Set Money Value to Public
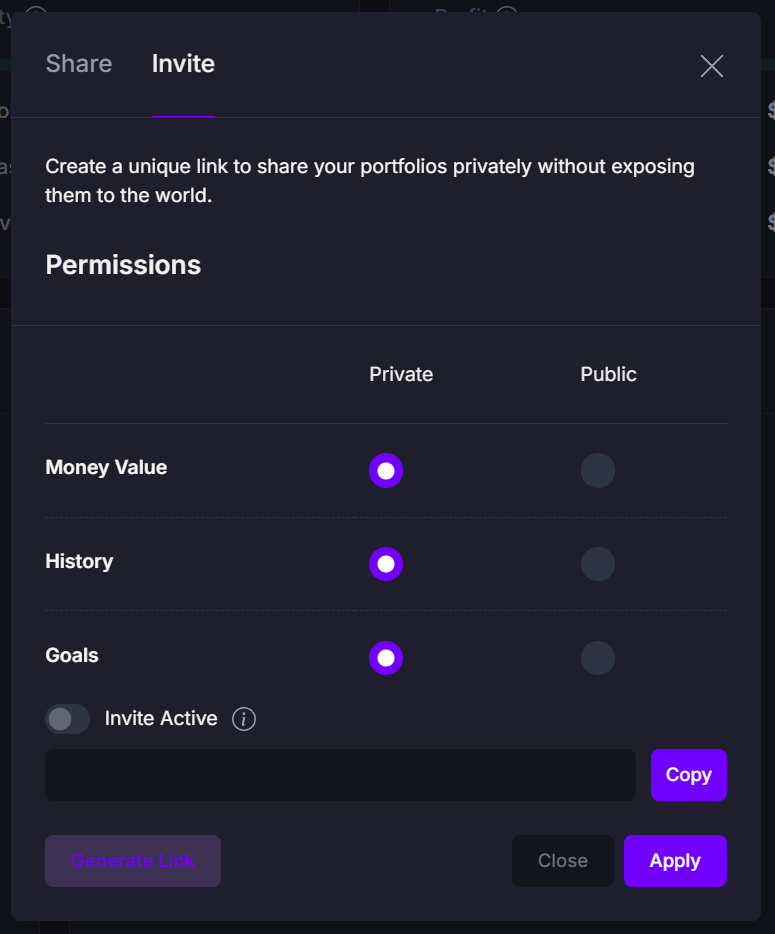Screen dimensions: 775x934 pos(597,471)
